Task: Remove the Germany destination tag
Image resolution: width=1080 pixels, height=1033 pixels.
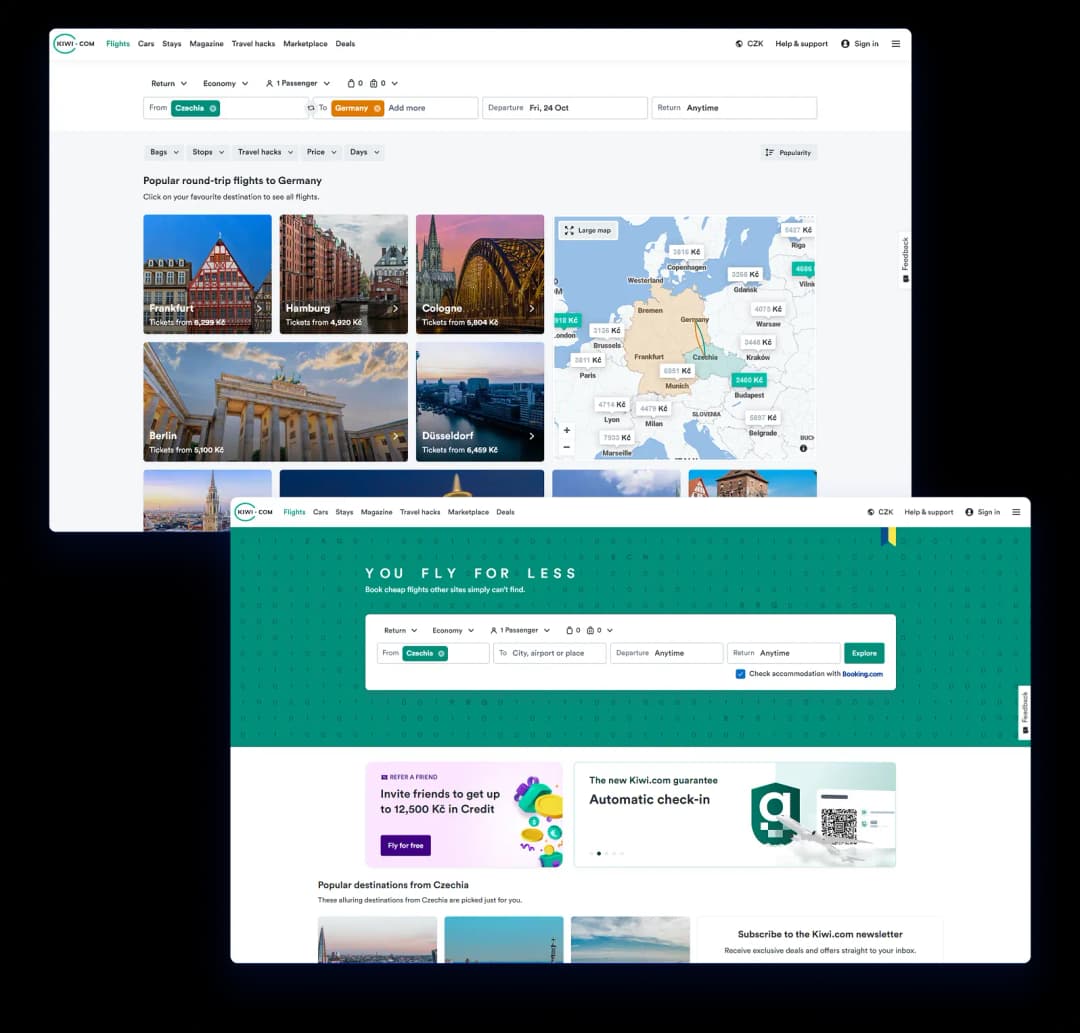Action: pos(377,108)
